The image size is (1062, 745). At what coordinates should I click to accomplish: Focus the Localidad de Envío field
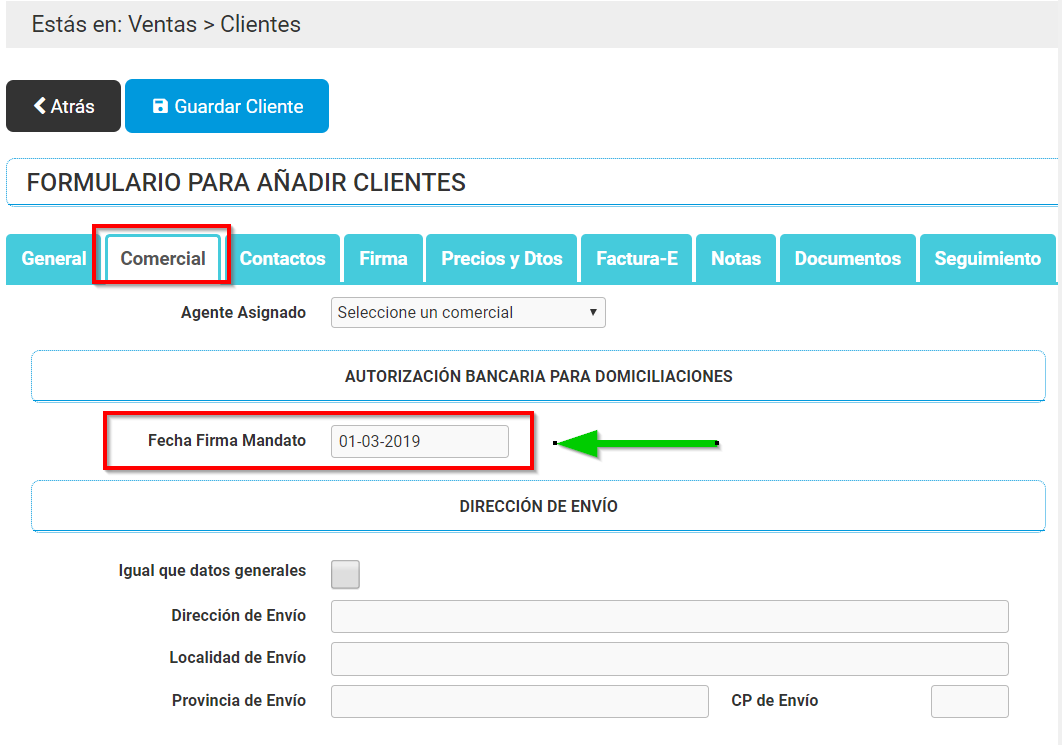(x=670, y=659)
